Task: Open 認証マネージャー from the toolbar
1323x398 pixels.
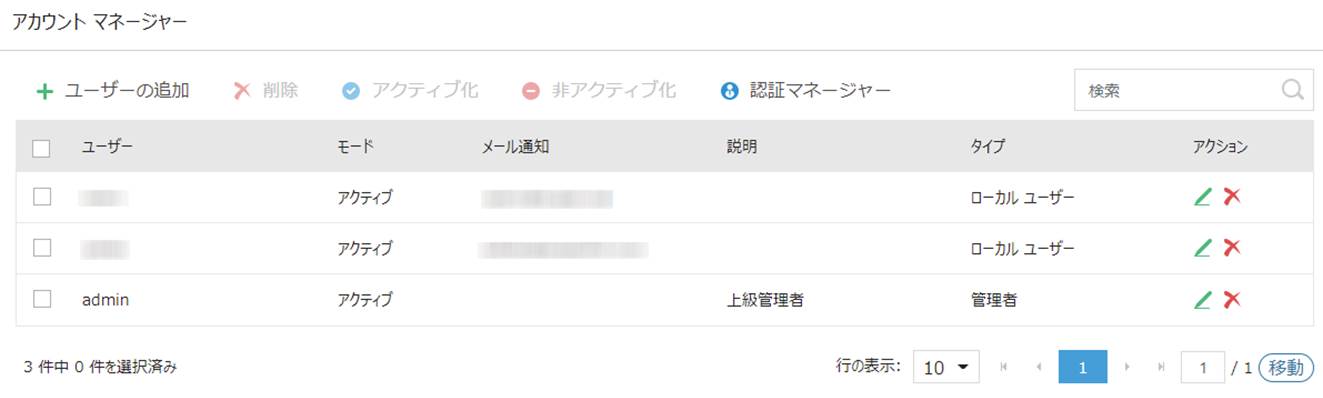Action: [x=806, y=90]
